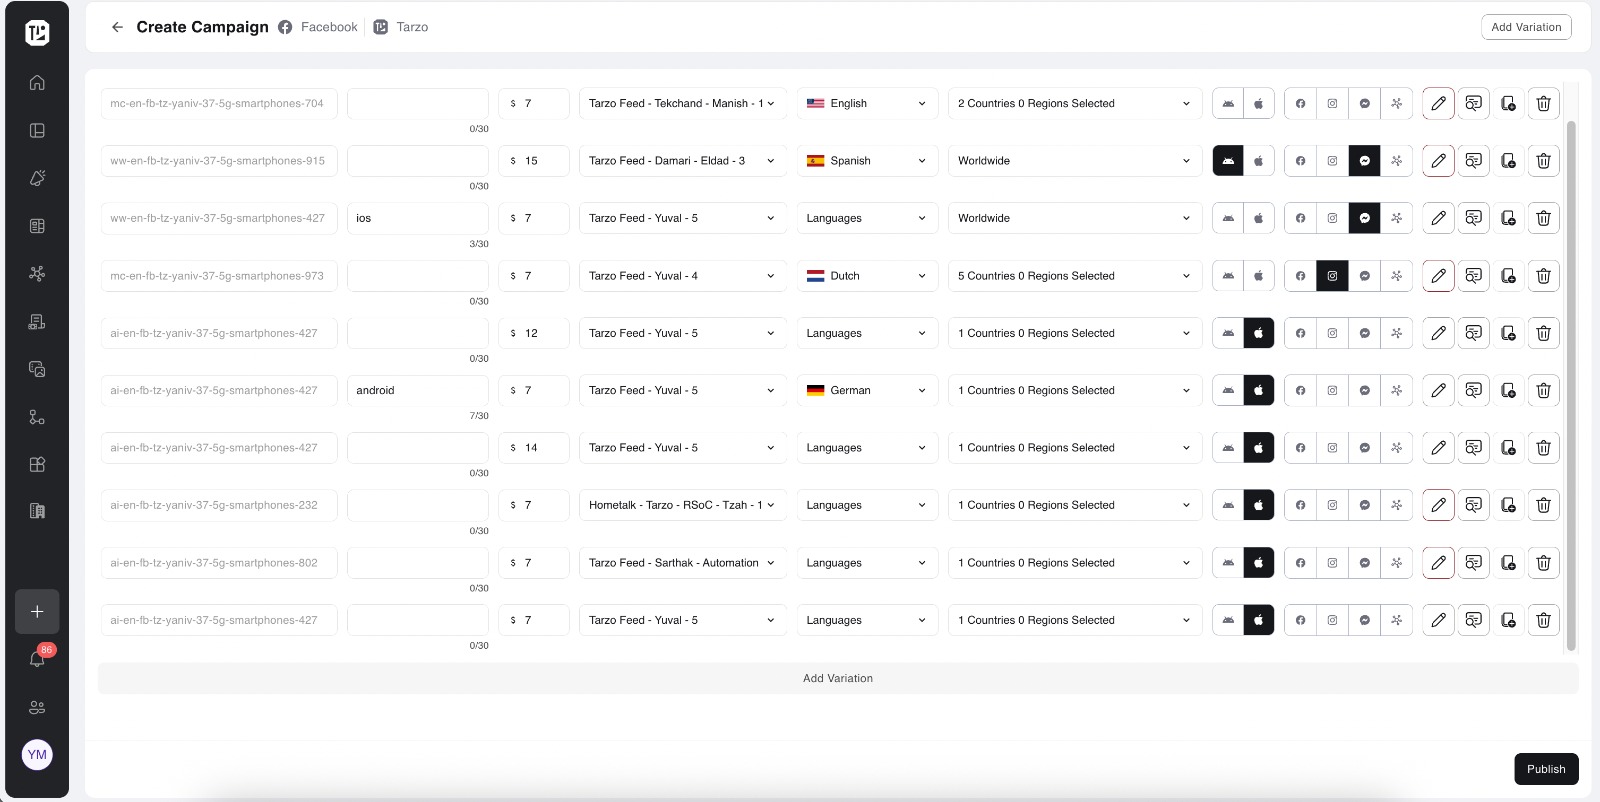
Task: Enable Facebook placement in the English row
Action: (1300, 104)
